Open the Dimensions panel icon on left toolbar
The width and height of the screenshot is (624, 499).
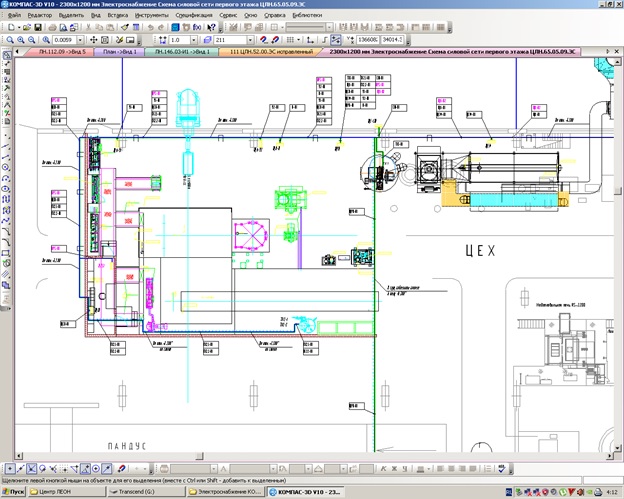click(x=7, y=64)
